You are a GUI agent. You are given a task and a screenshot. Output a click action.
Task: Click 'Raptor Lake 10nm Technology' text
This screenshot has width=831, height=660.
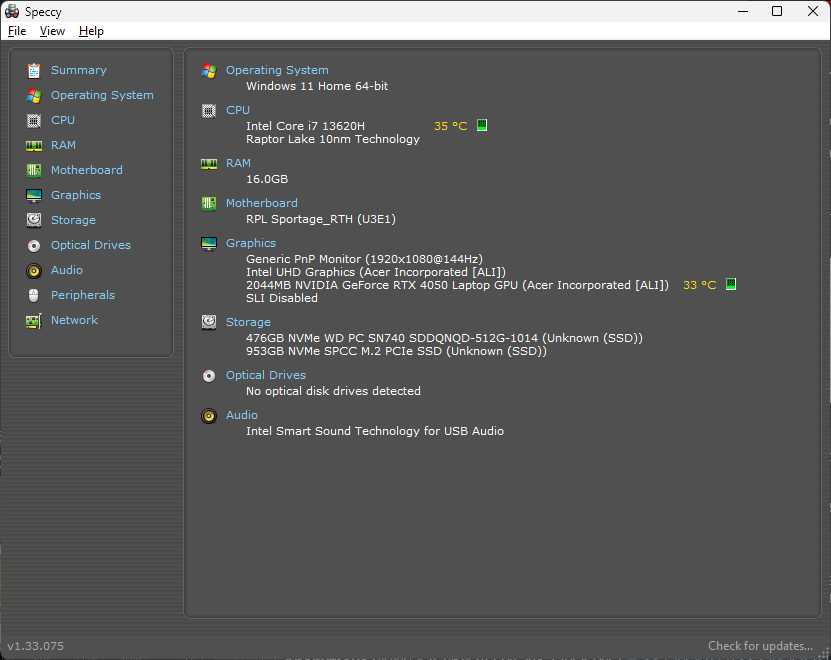[x=333, y=139]
